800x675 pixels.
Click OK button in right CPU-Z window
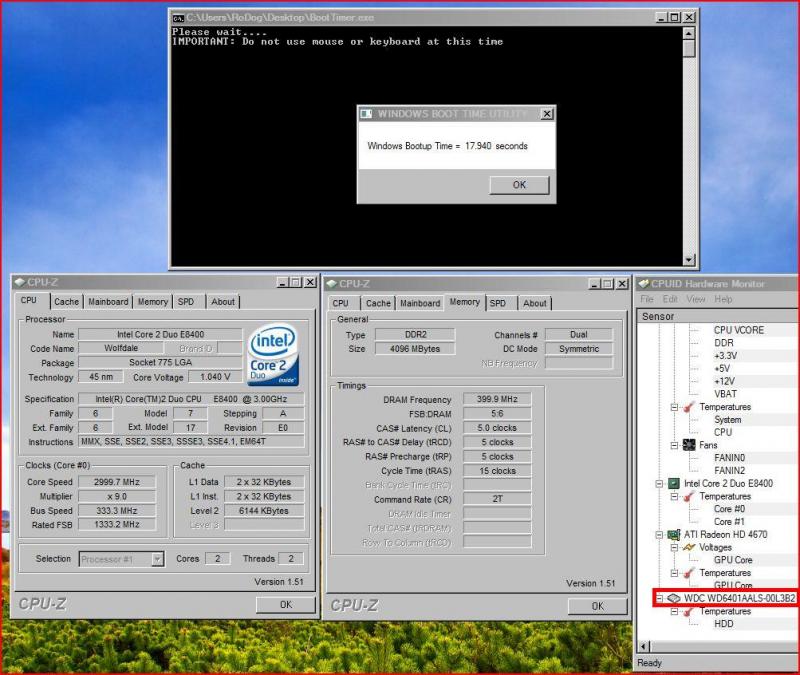point(597,606)
